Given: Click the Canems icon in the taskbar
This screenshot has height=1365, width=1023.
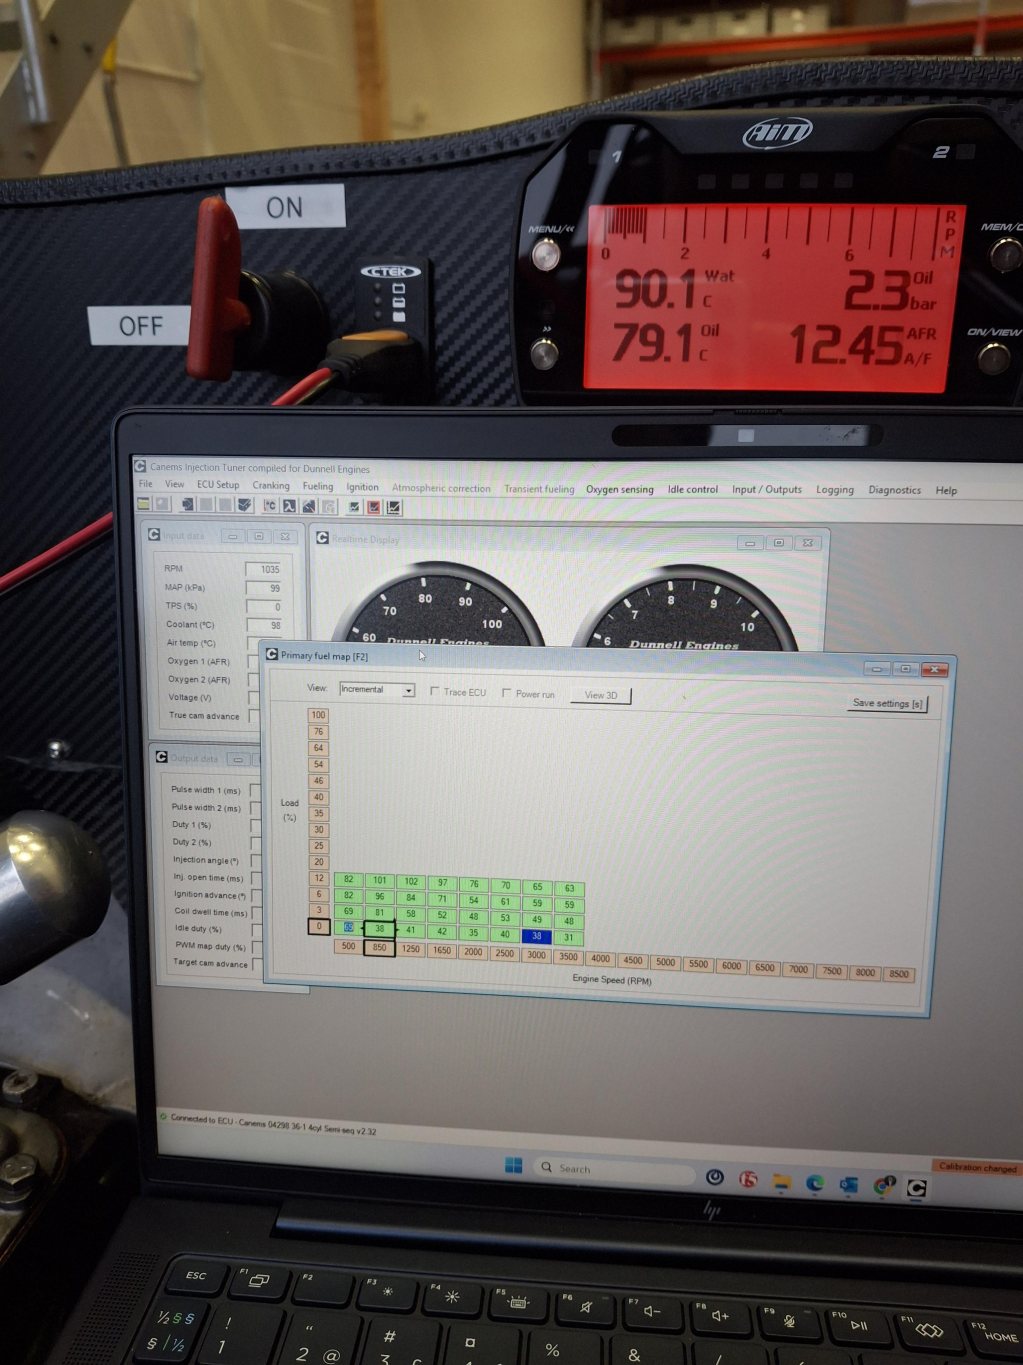Looking at the screenshot, I should click(x=916, y=1188).
